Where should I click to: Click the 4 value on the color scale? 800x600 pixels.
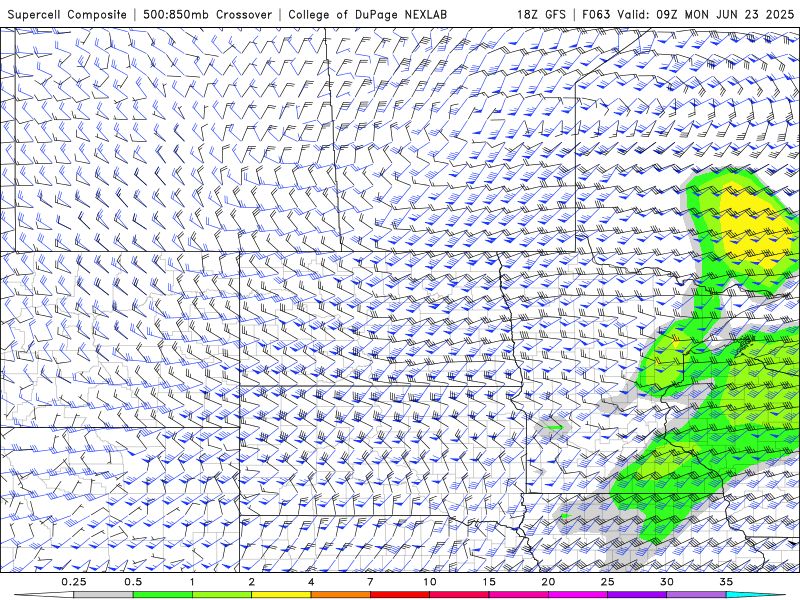pos(311,582)
